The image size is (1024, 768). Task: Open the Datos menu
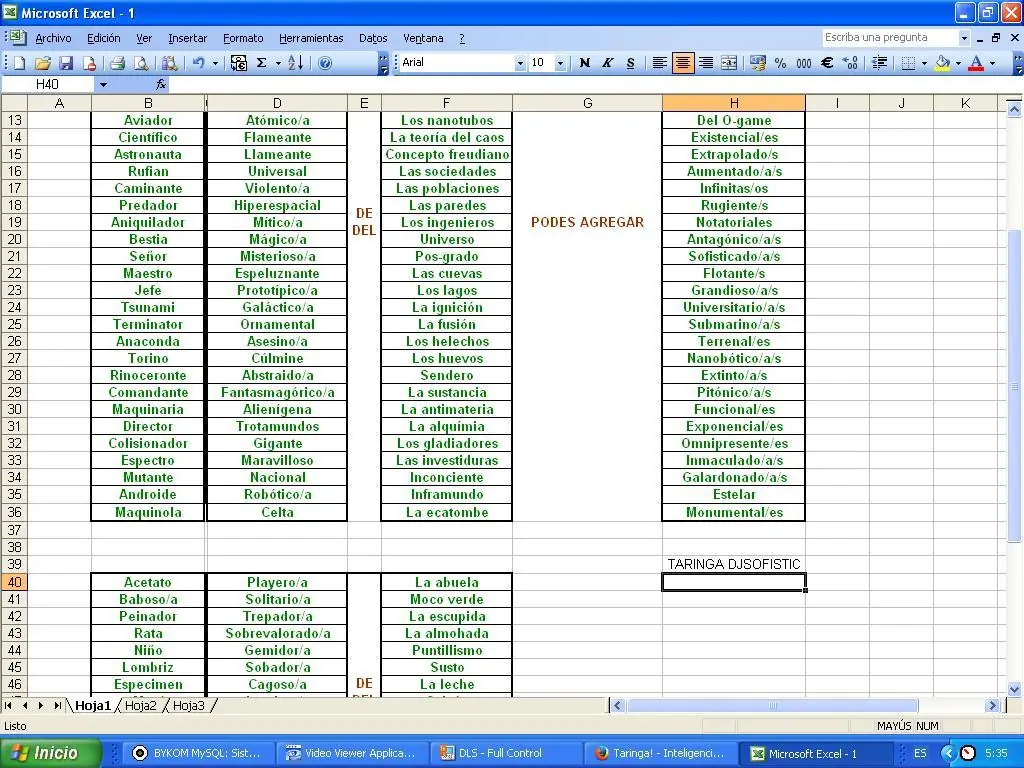373,38
